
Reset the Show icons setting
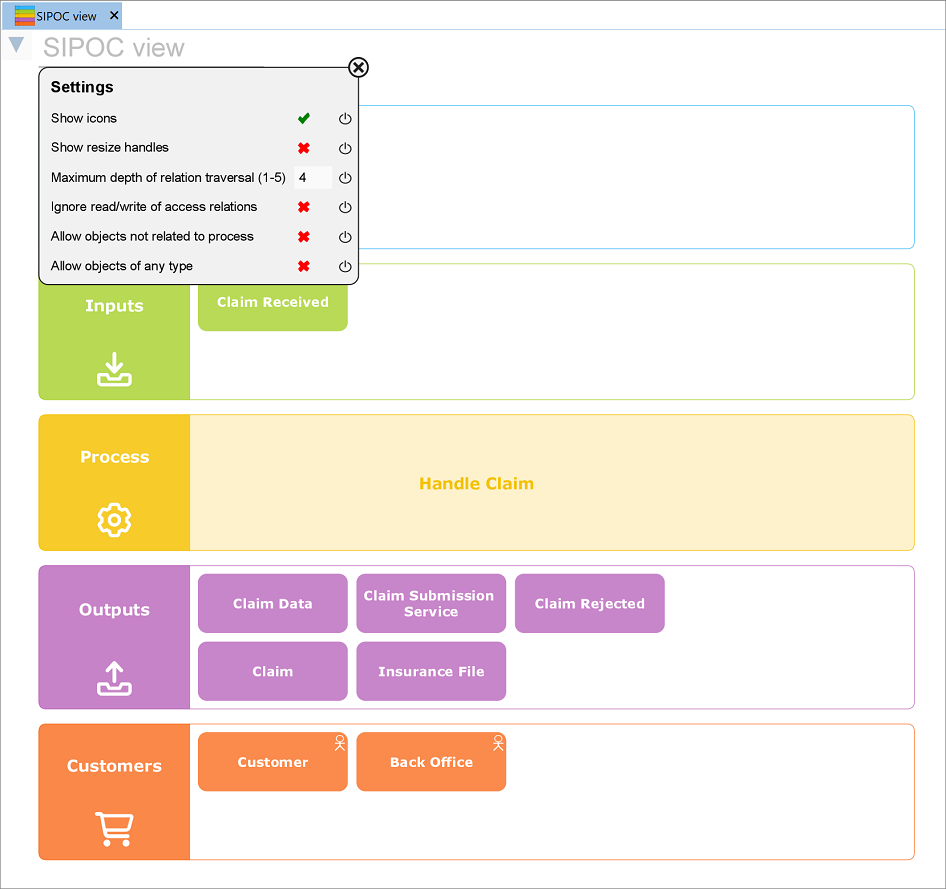pos(345,119)
